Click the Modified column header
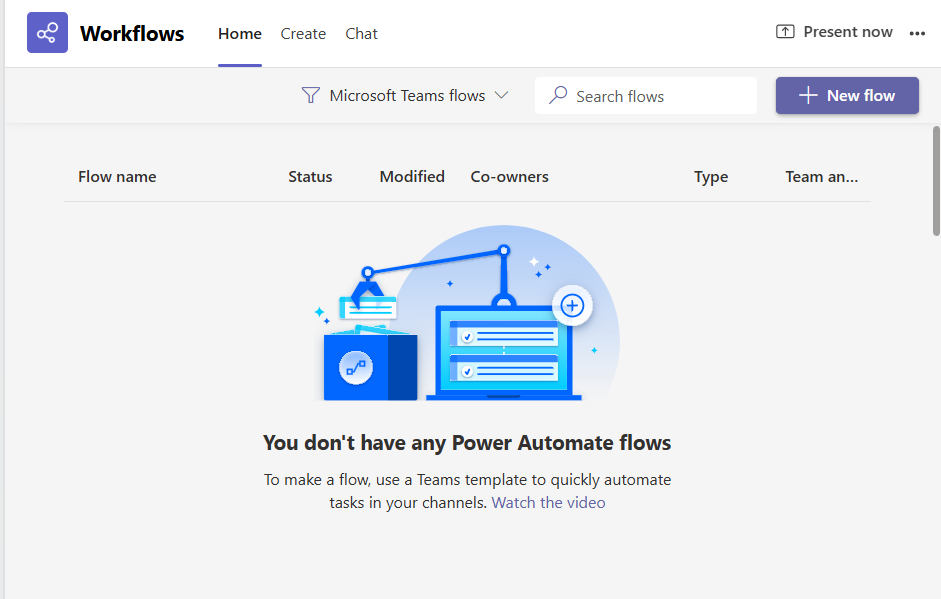The image size is (941, 599). [412, 177]
